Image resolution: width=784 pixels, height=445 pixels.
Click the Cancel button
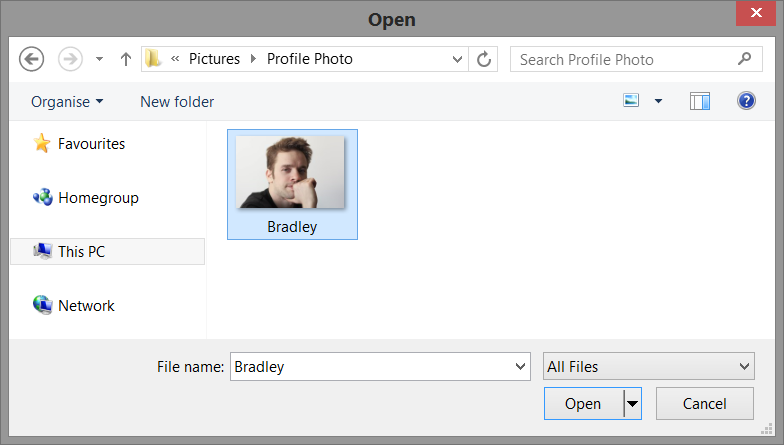click(x=704, y=404)
